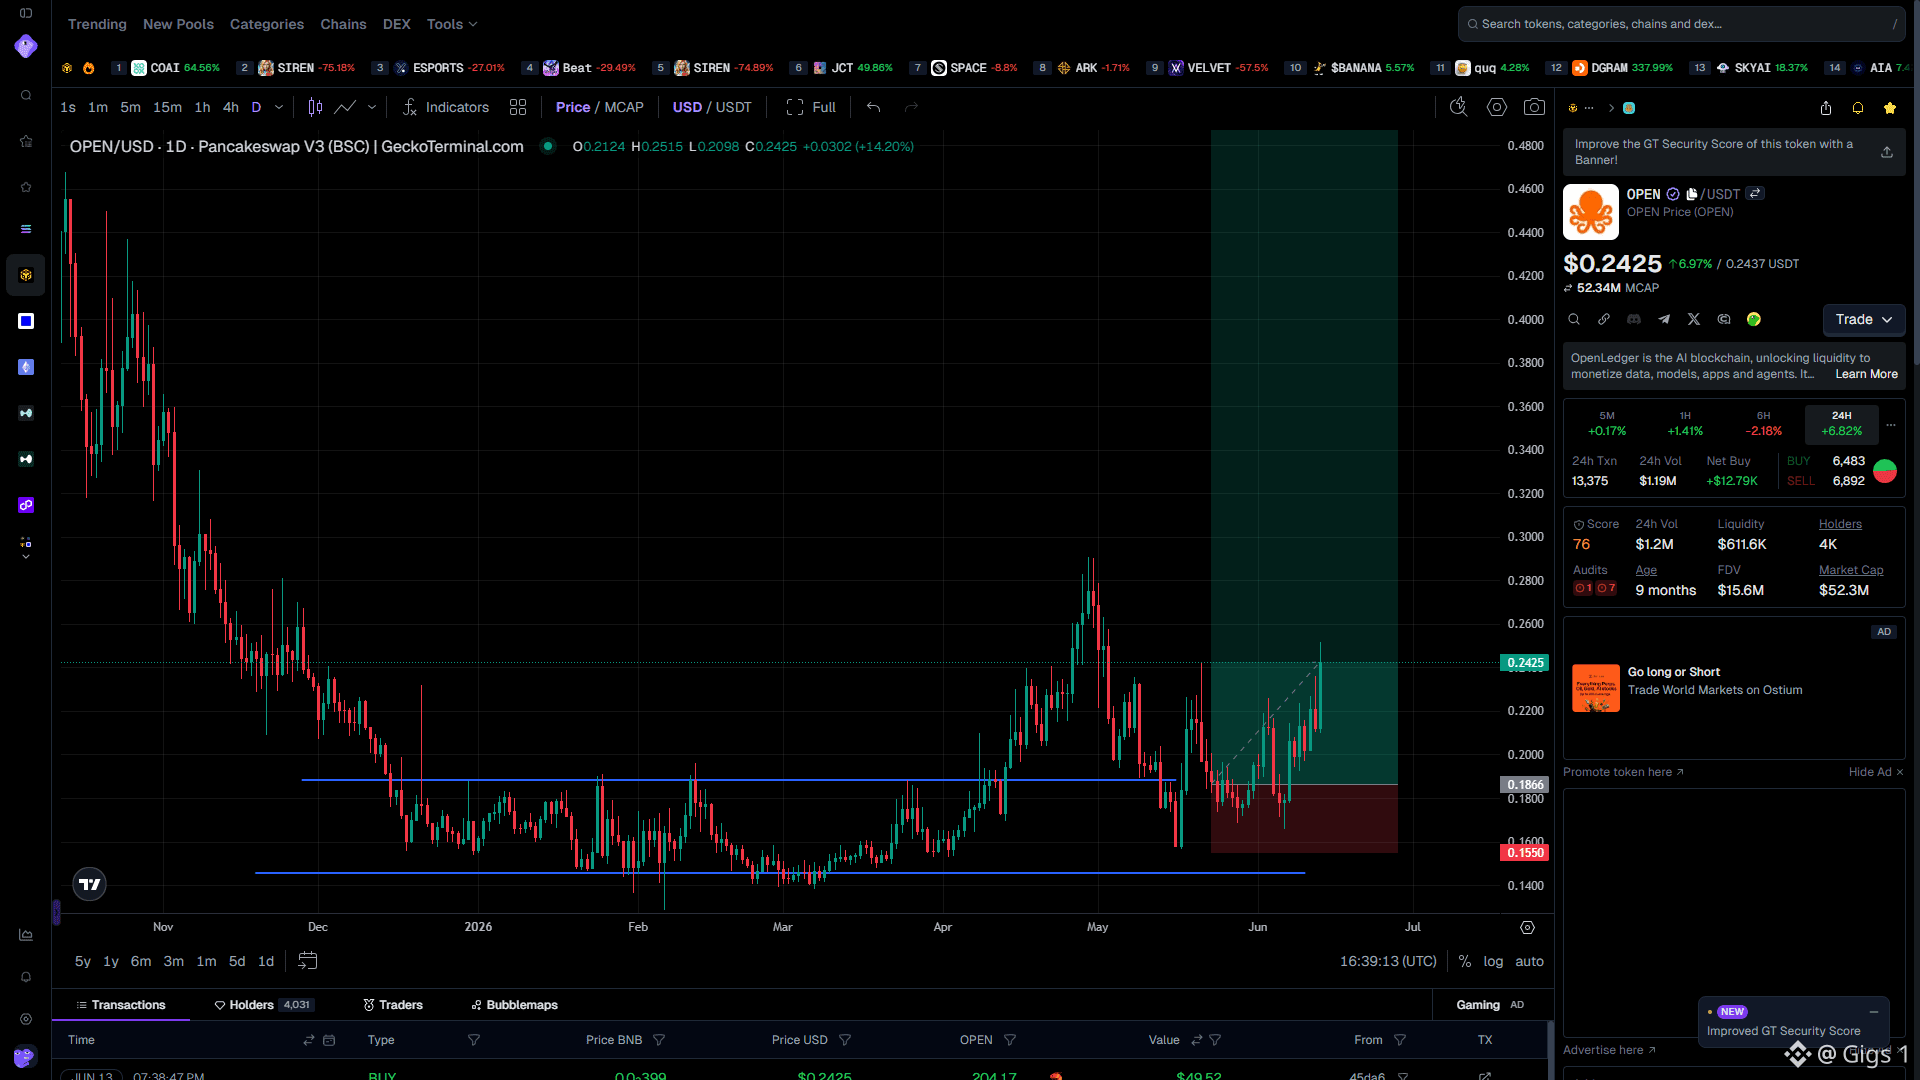Open the token Discord icon
Image resolution: width=1920 pixels, height=1080 pixels.
pos(1634,320)
